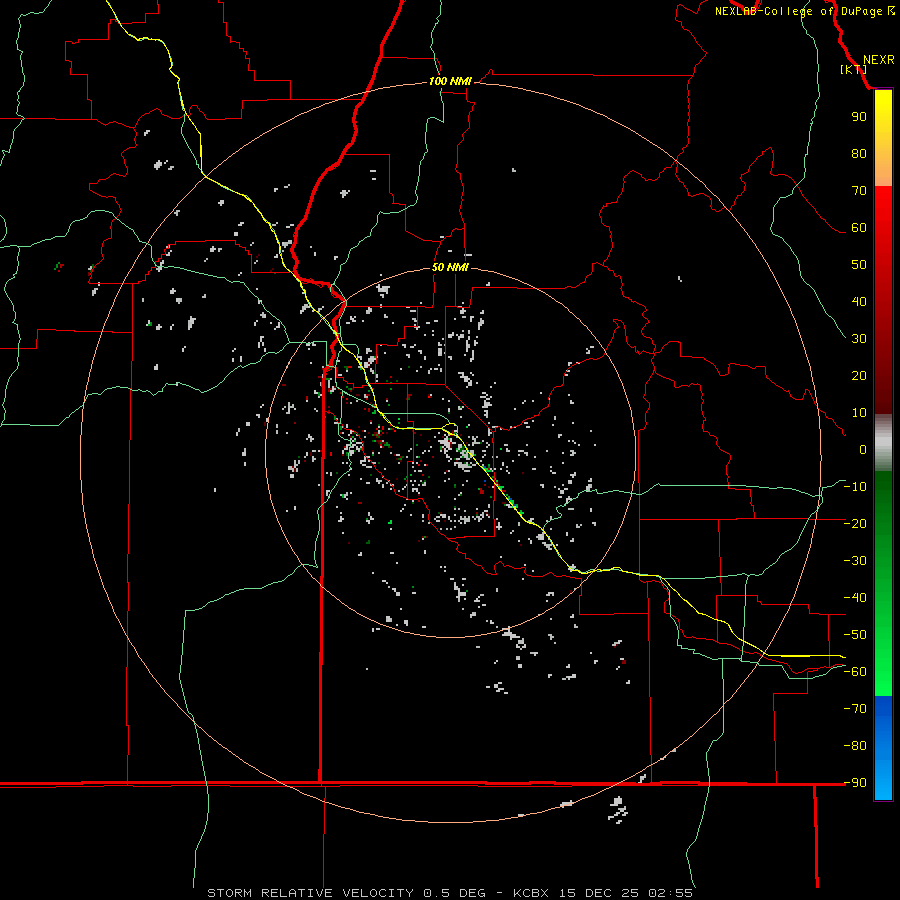Click the gray zero-velocity segment of color bar
This screenshot has height=900, width=900.
[x=883, y=443]
